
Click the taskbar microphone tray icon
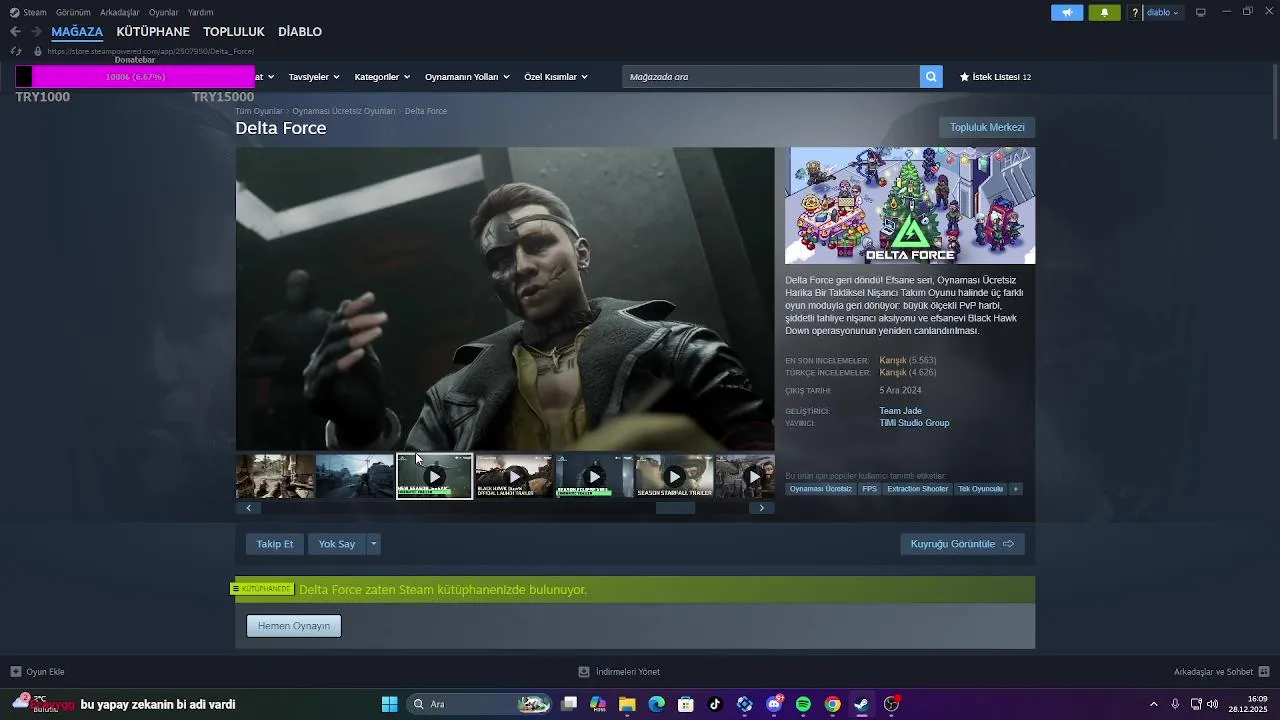click(x=1175, y=704)
